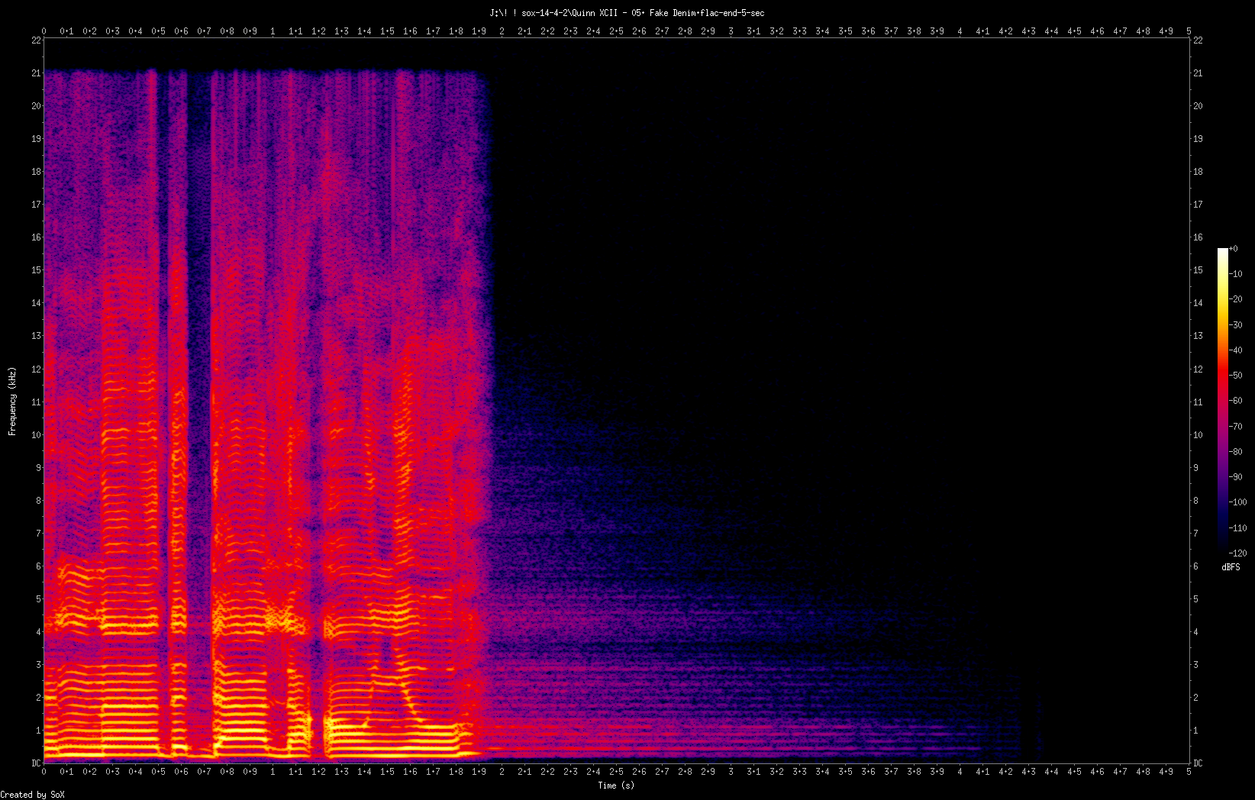Click the 2.5 tick on top time axis
The image size is (1255, 800).
click(x=616, y=31)
